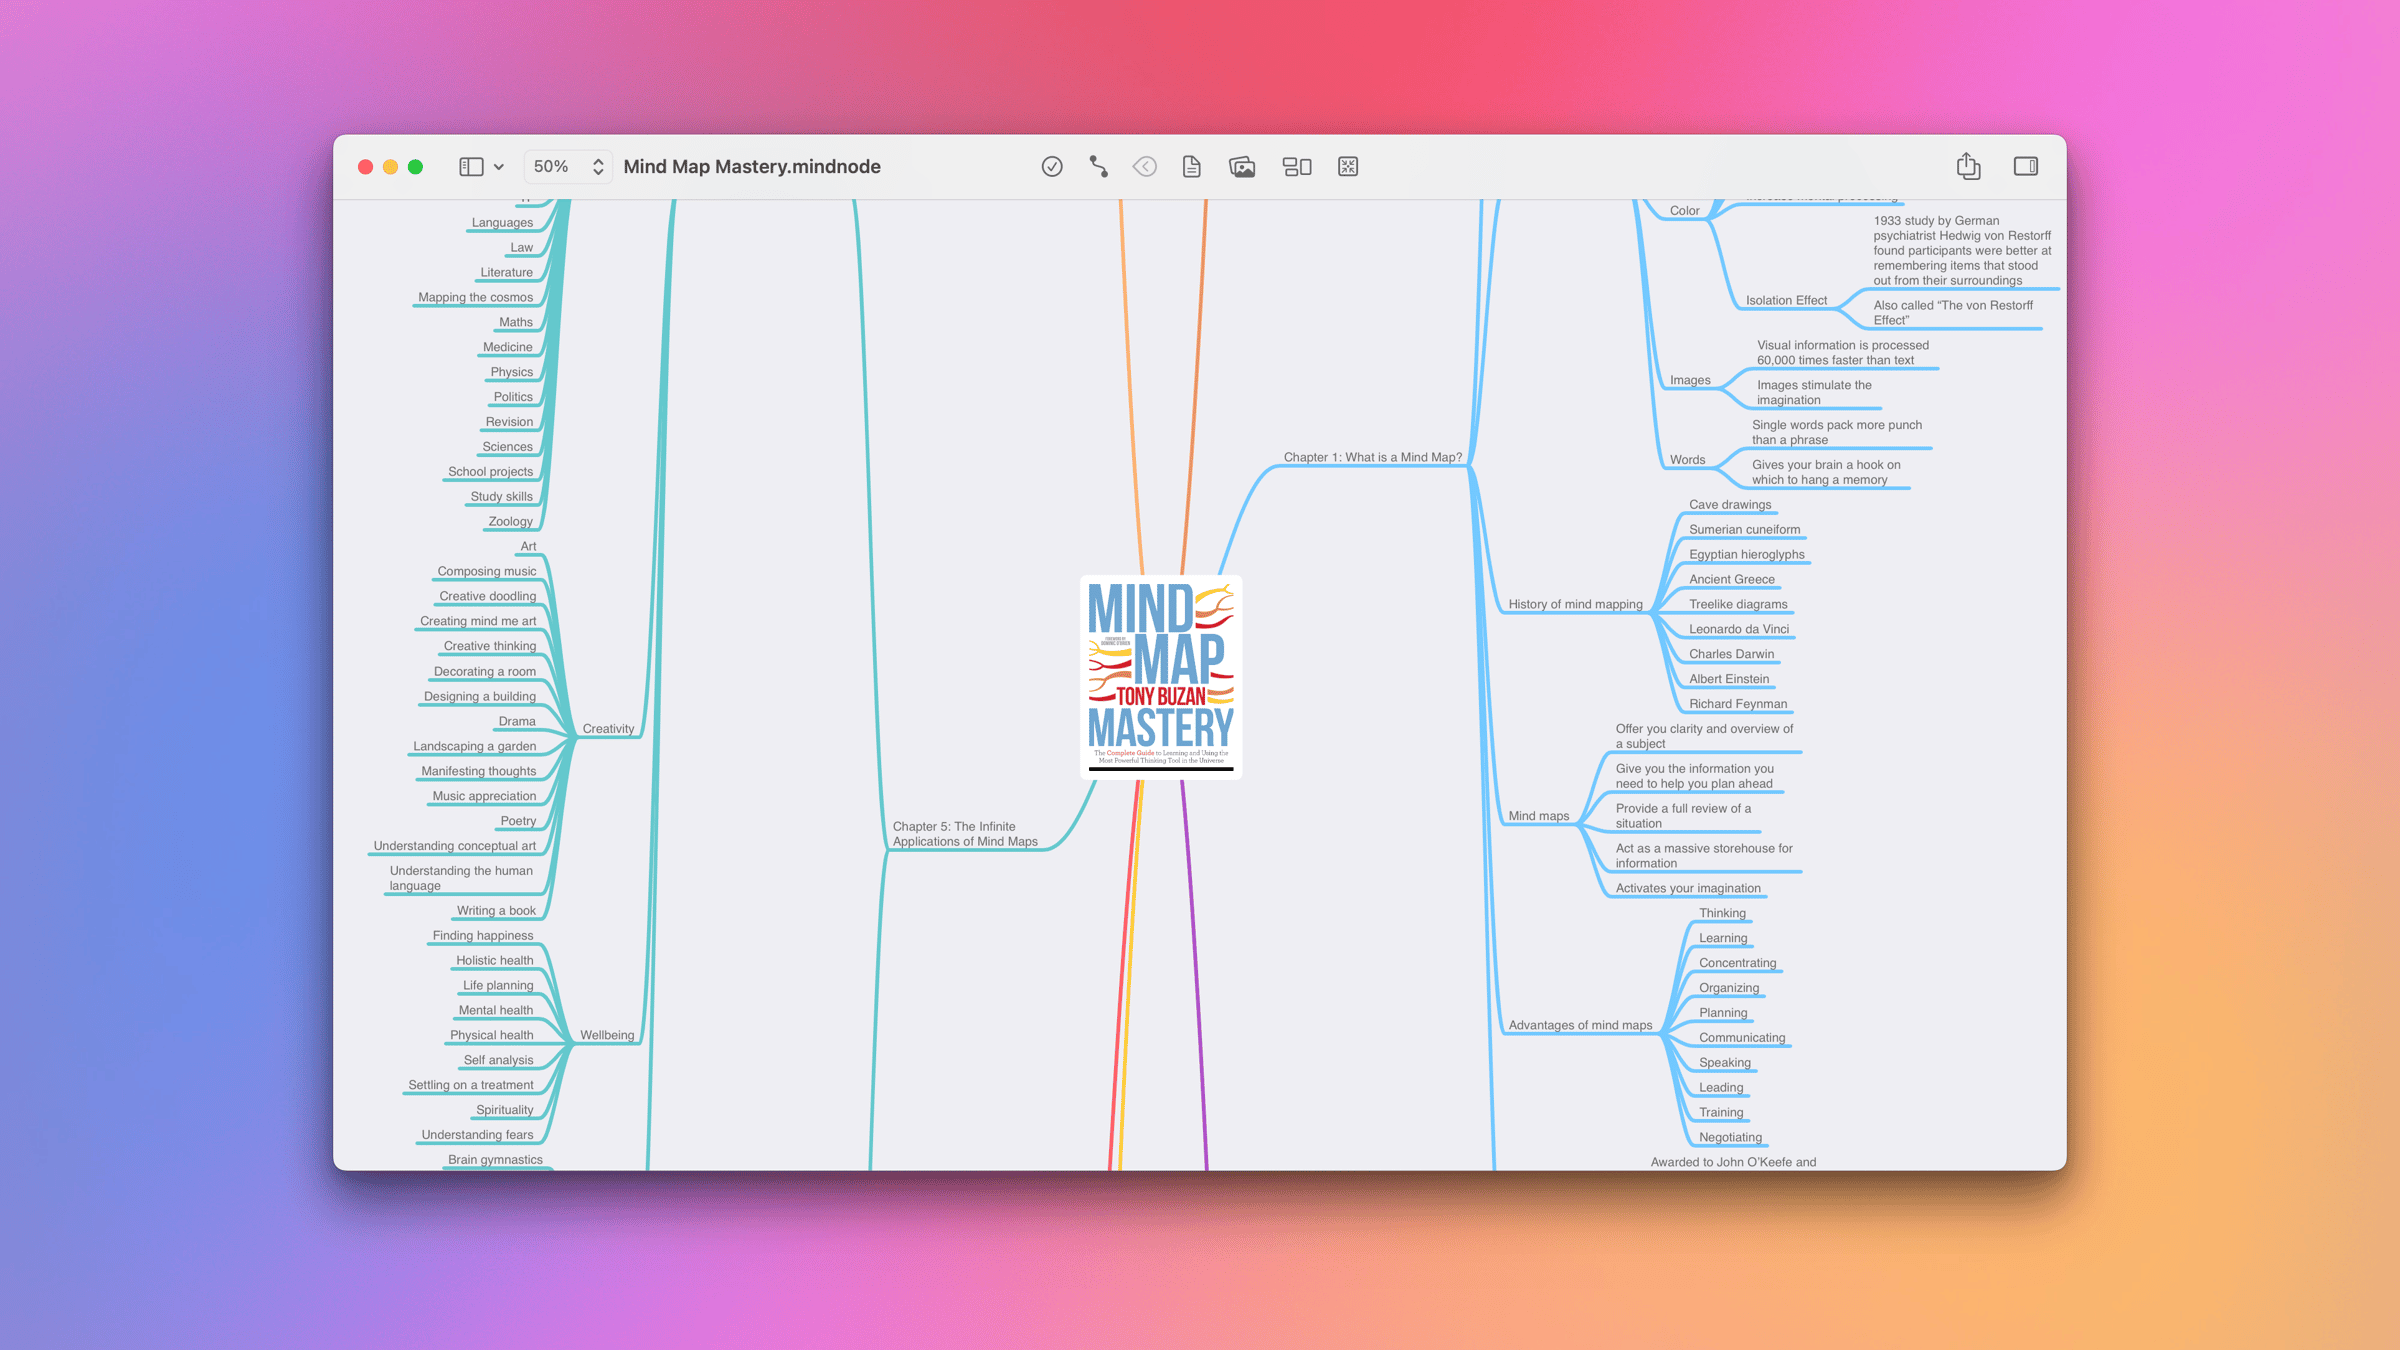
Task: Select the Holistic health node
Action: (x=494, y=961)
